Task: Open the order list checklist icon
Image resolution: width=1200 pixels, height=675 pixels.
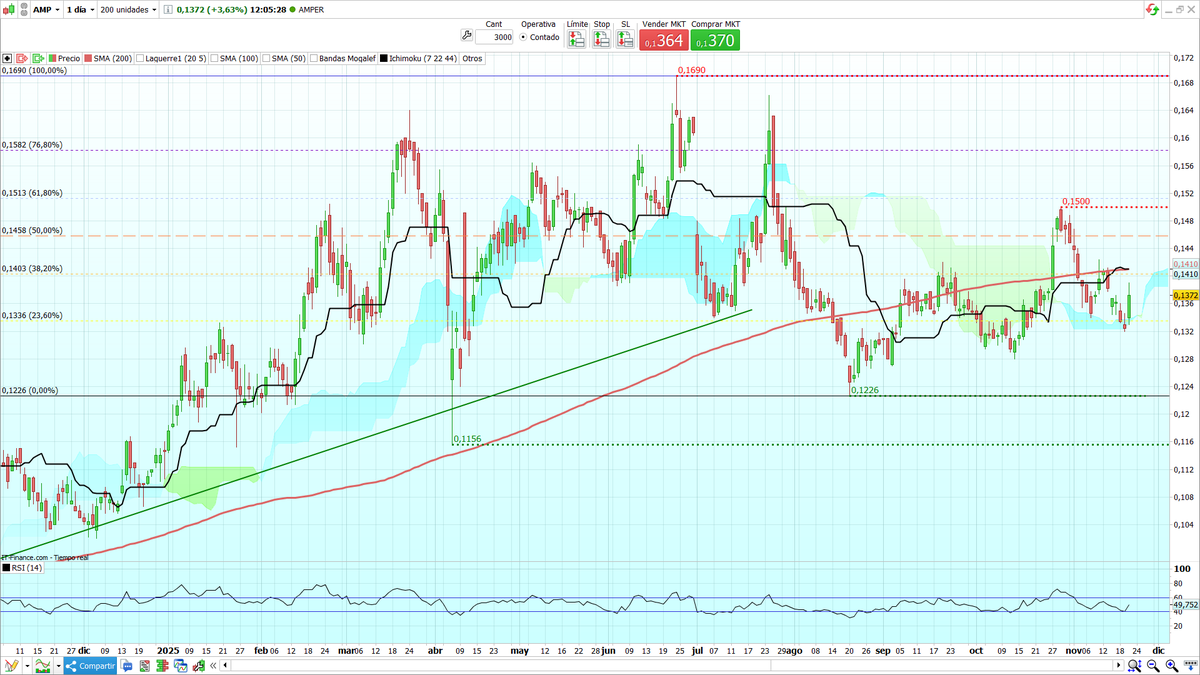Action: click(144, 666)
